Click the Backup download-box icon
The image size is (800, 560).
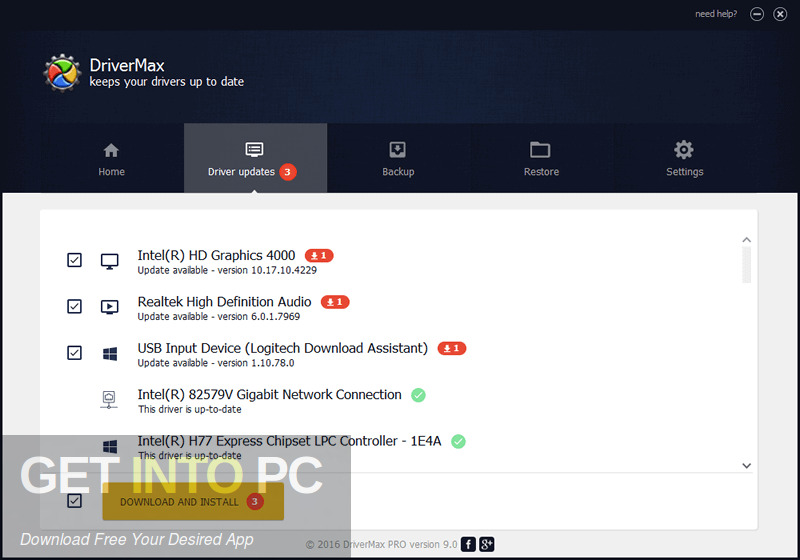pyautogui.click(x=397, y=149)
